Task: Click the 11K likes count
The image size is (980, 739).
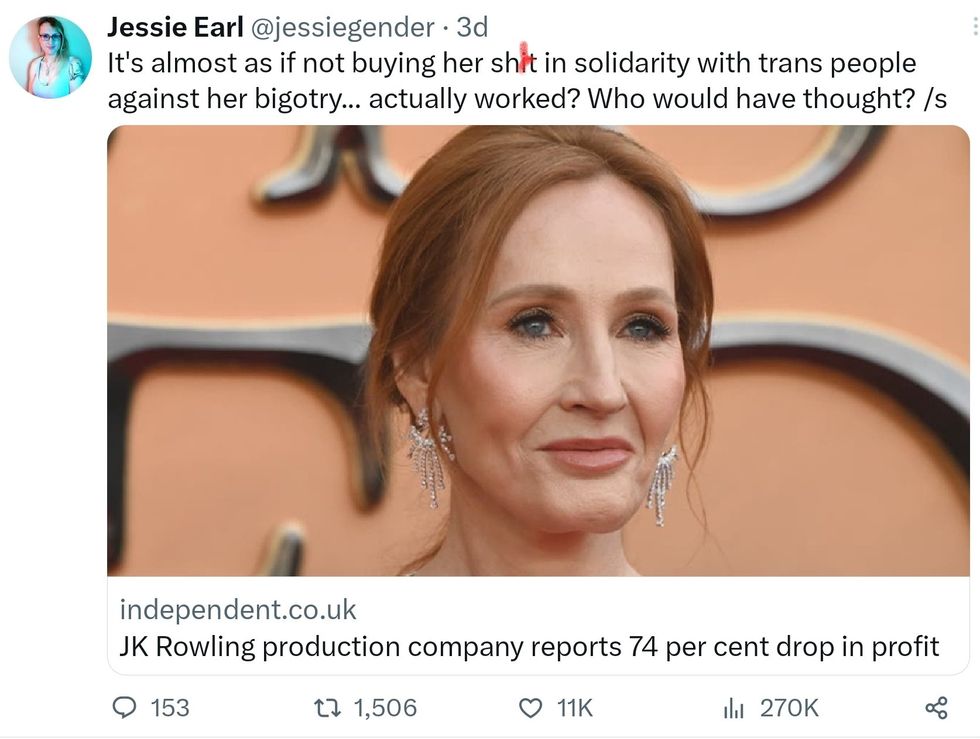Action: tap(574, 708)
